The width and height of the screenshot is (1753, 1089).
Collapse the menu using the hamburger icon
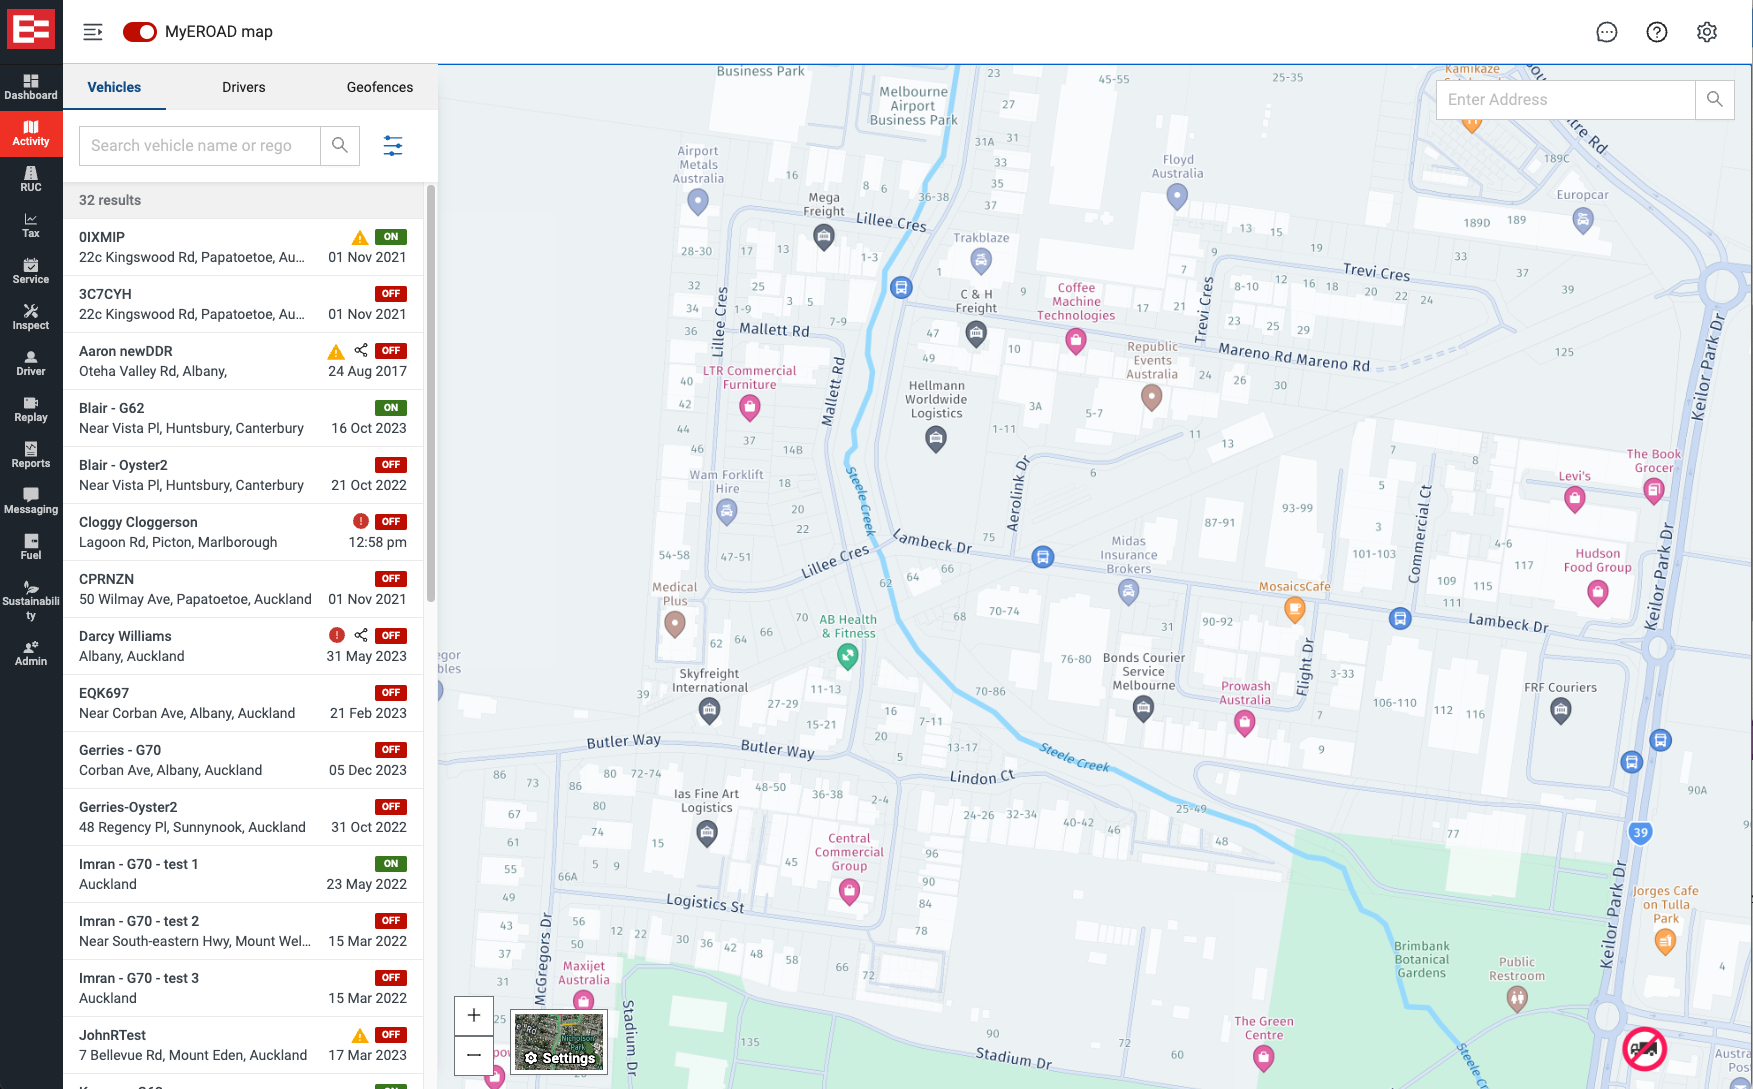[93, 32]
